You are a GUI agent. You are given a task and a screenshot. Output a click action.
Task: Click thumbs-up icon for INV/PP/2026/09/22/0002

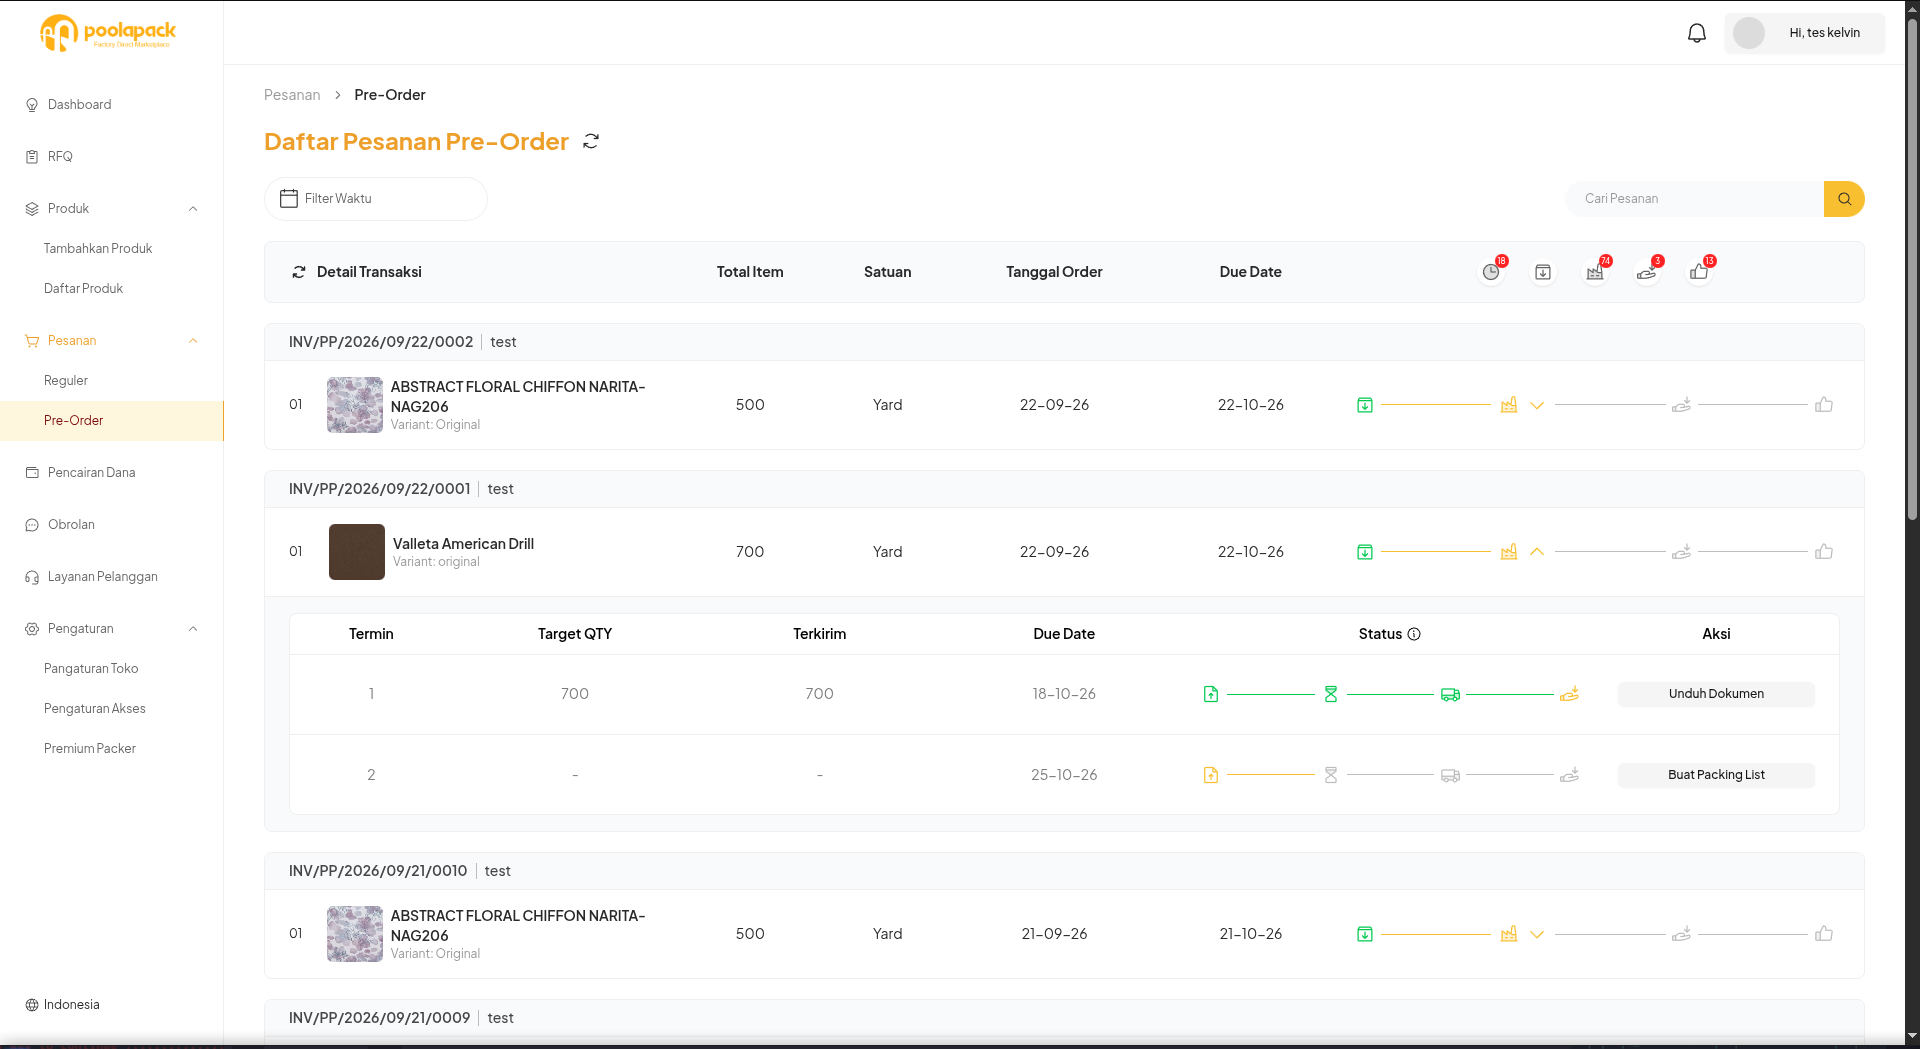click(x=1824, y=405)
